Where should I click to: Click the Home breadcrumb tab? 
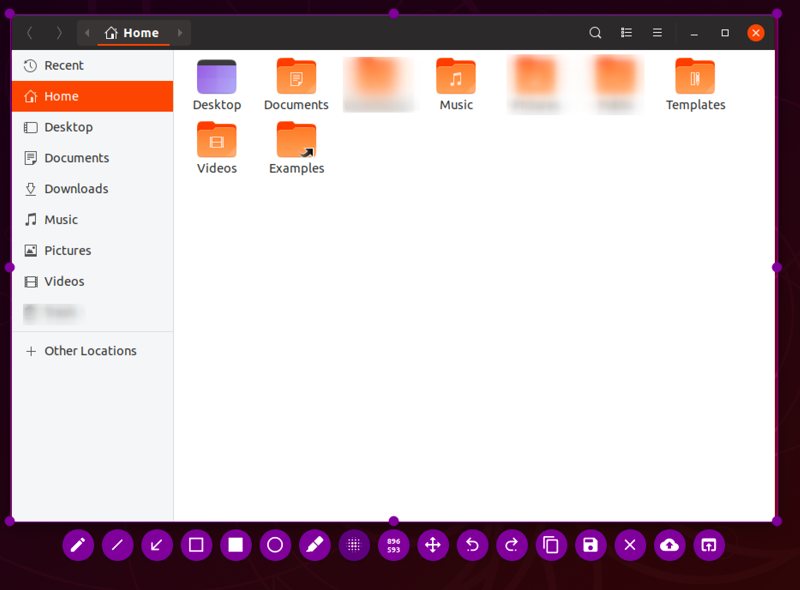pos(136,32)
